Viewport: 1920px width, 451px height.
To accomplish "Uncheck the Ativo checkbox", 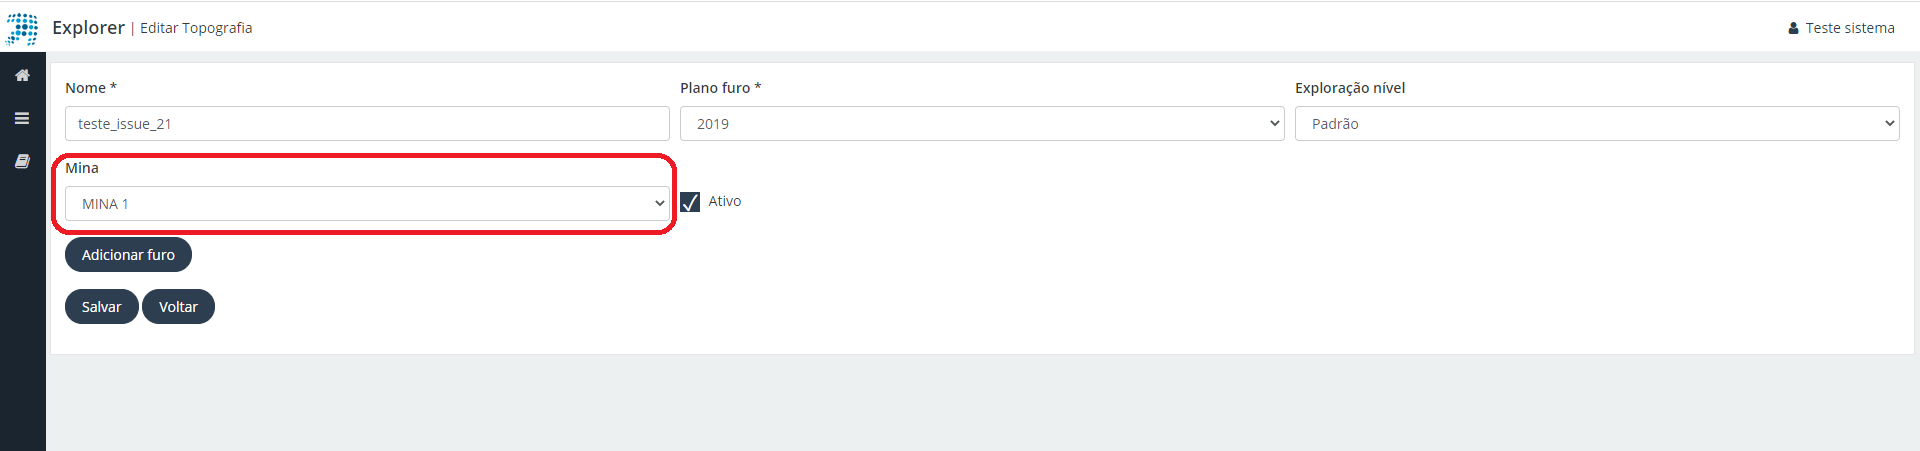I will [x=690, y=202].
